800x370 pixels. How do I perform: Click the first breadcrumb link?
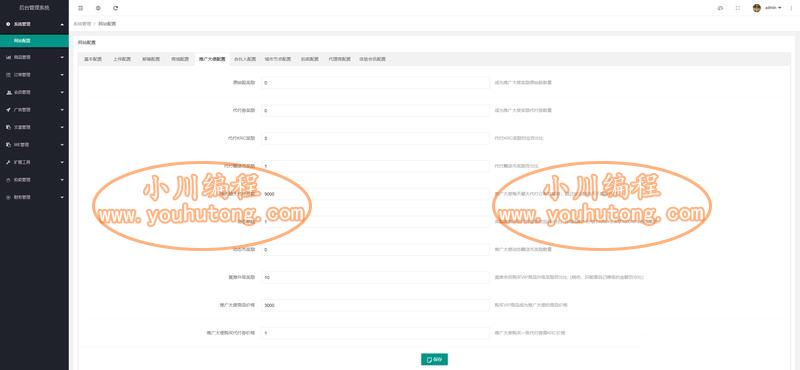[x=82, y=24]
